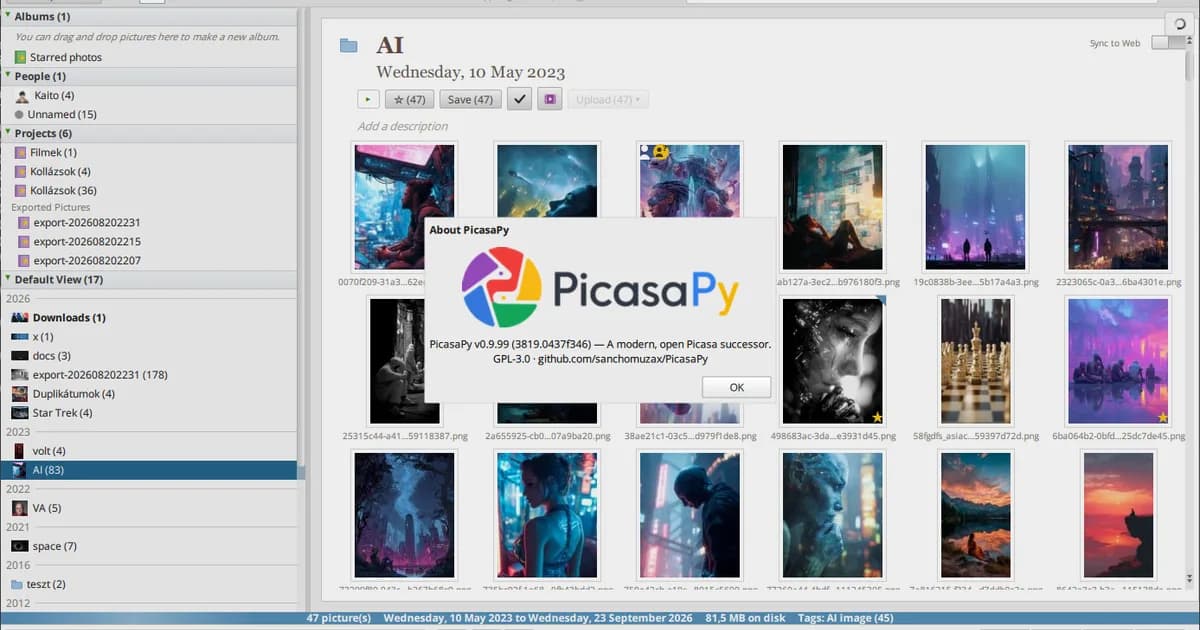Collapse the Default View section
The width and height of the screenshot is (1200, 630).
point(7,278)
